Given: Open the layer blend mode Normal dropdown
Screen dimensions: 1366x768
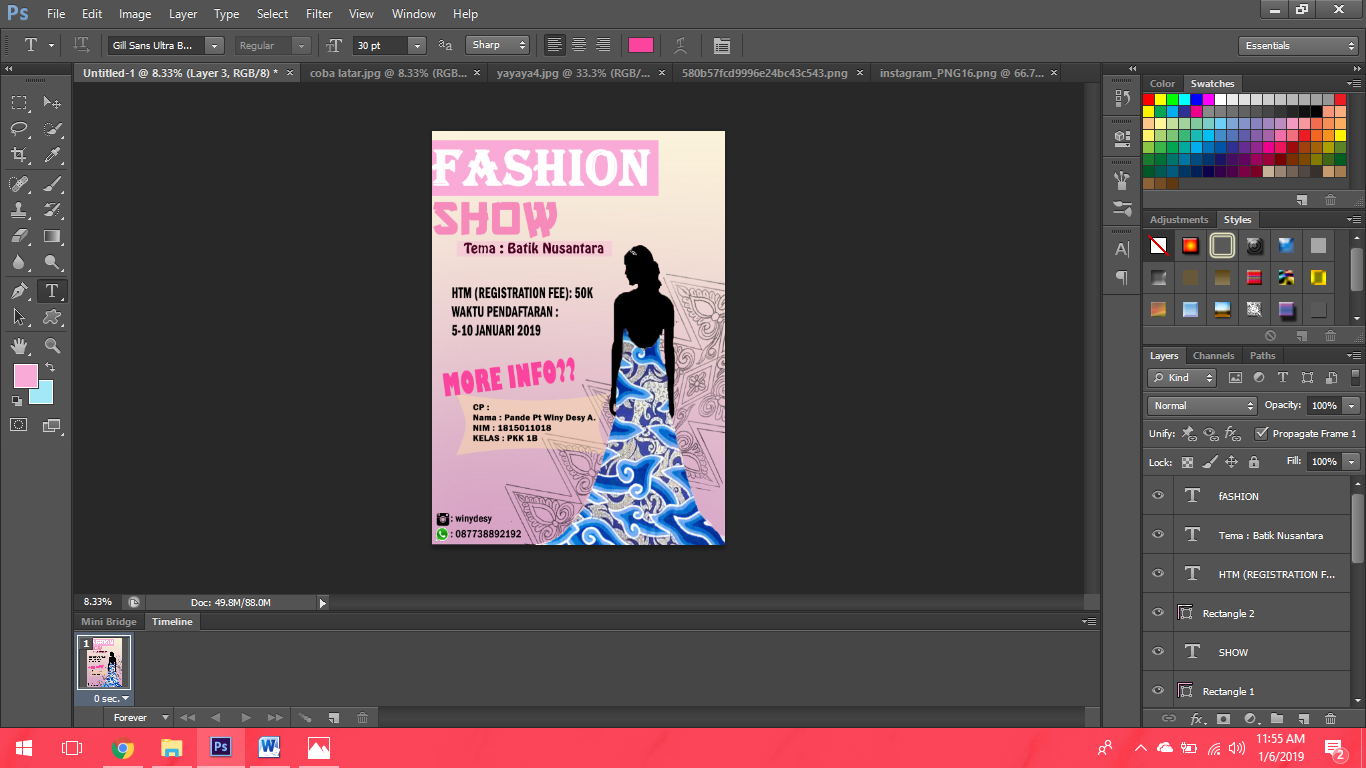Looking at the screenshot, I should pyautogui.click(x=1202, y=406).
